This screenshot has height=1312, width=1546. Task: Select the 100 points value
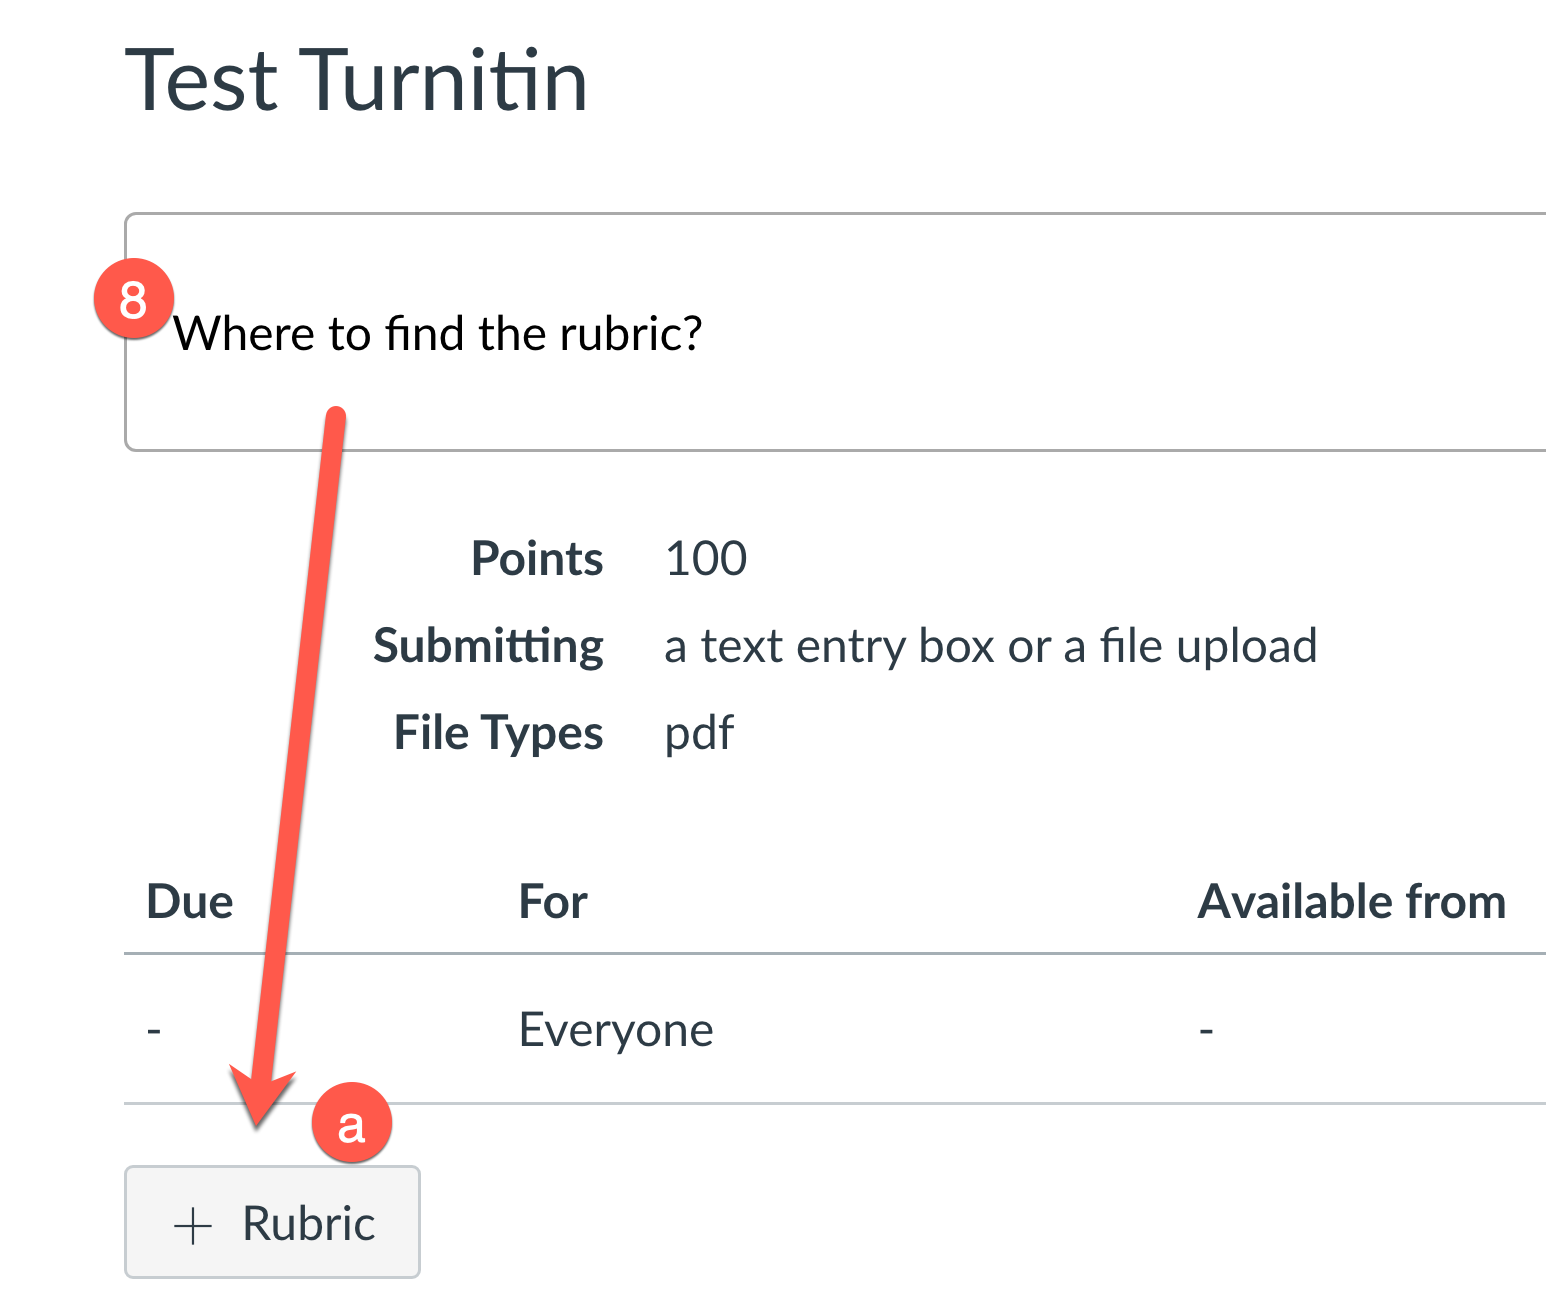pos(706,559)
